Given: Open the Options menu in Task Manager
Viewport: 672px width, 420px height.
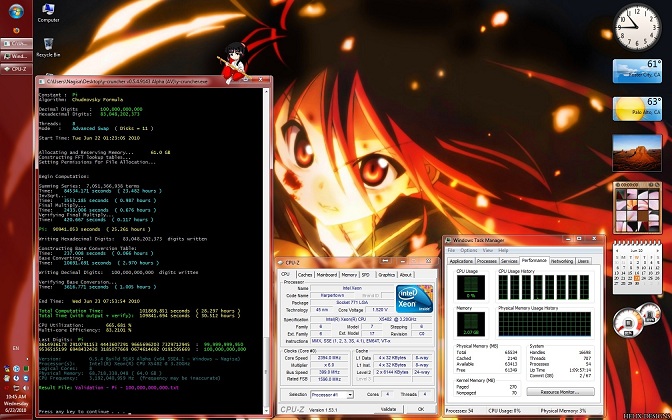Looking at the screenshot, I should [x=470, y=250].
